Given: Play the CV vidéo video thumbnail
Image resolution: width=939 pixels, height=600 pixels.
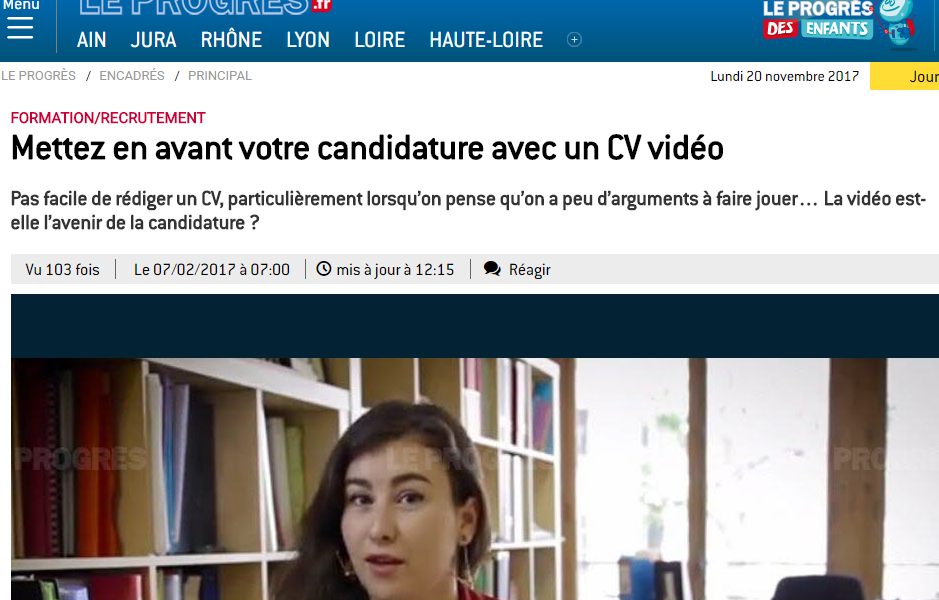Looking at the screenshot, I should [475, 447].
